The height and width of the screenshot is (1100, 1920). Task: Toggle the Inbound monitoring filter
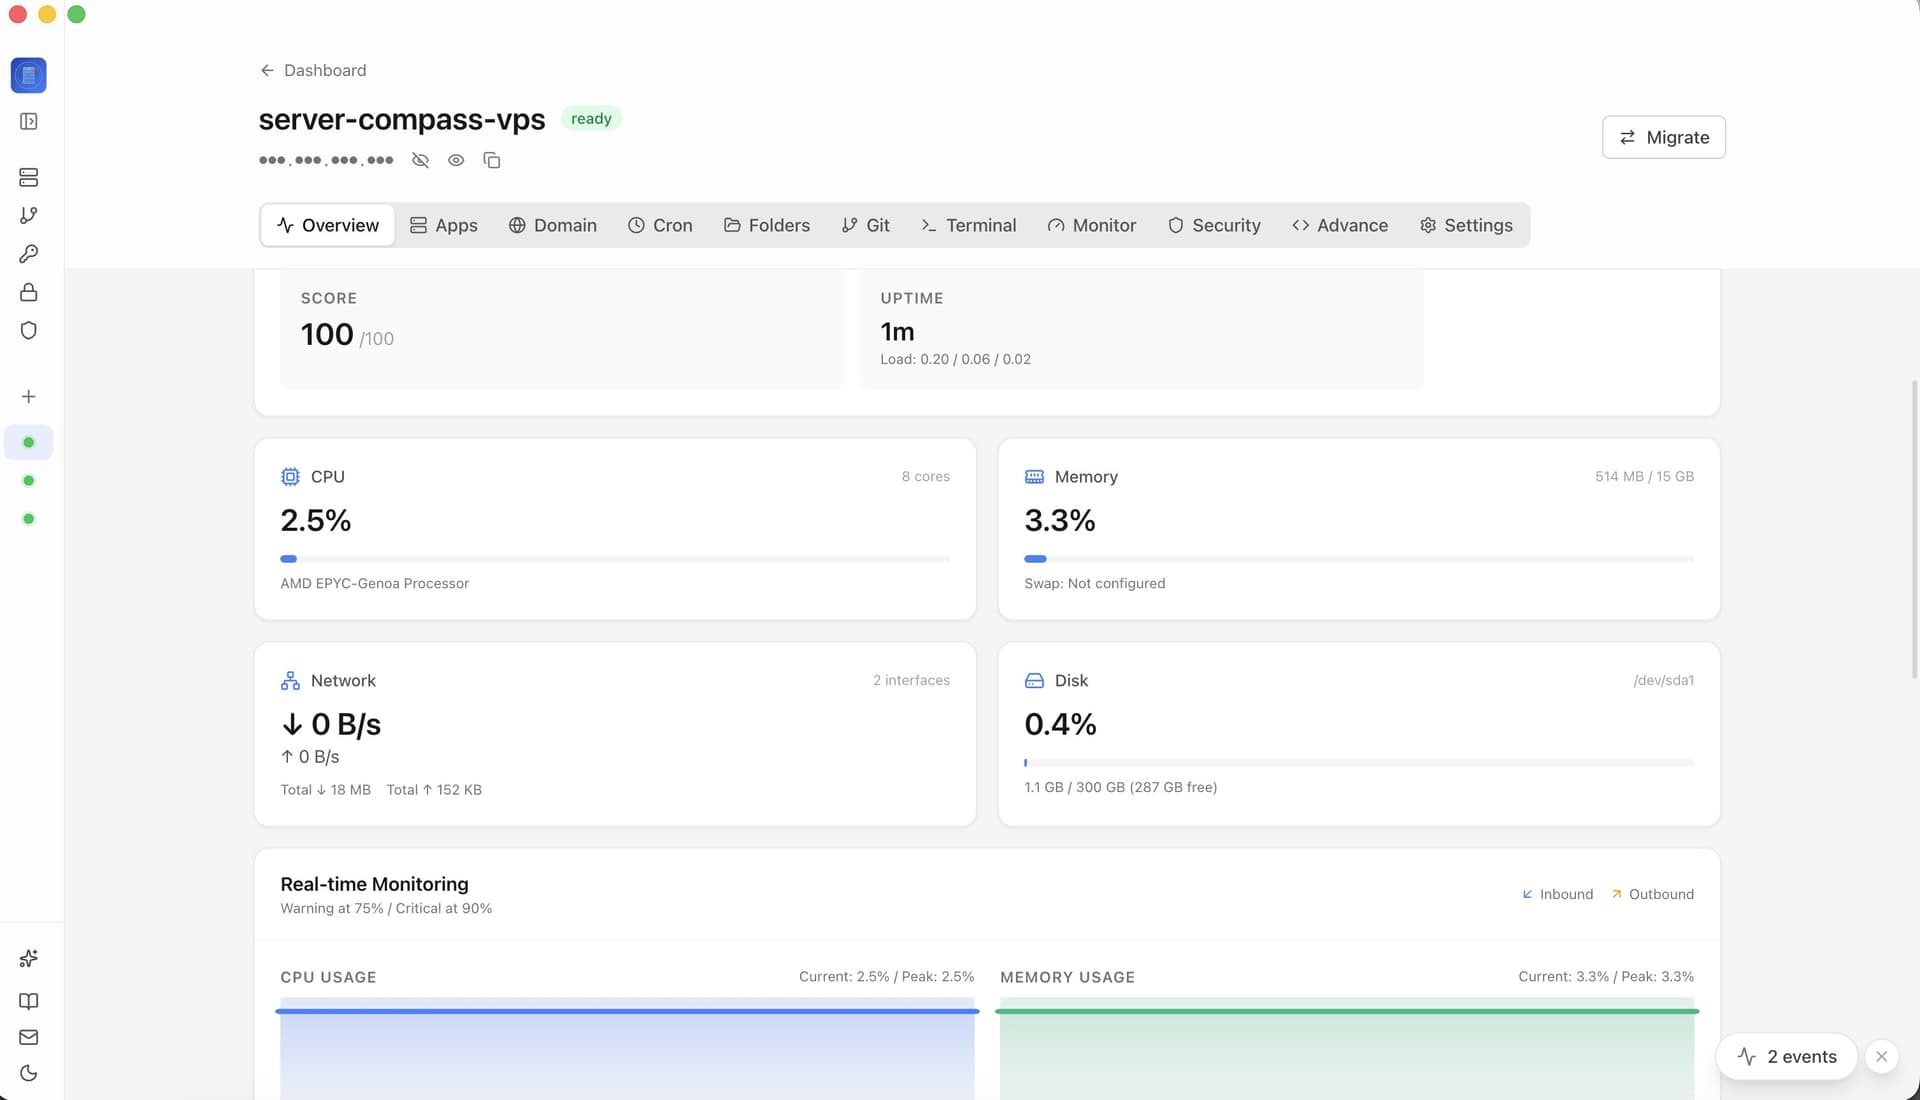[1557, 894]
